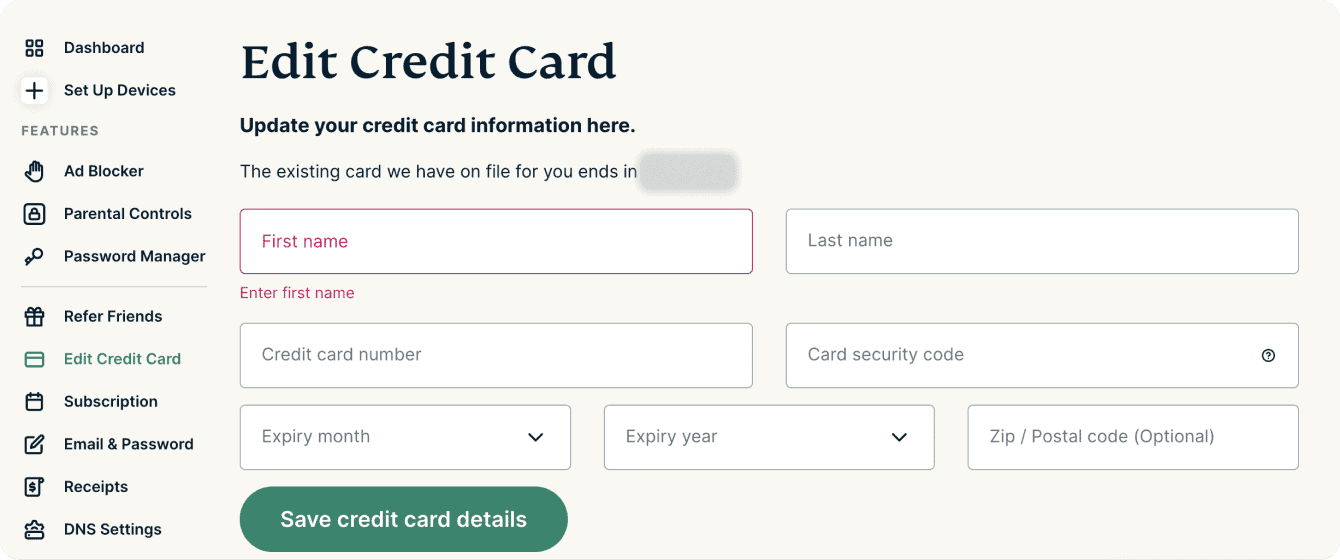1340x560 pixels.
Task: Click the Refer Friends gift icon
Action: (34, 317)
